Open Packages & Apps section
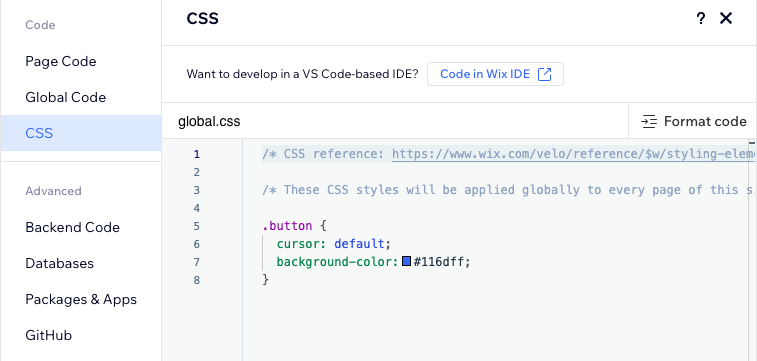757x361 pixels. 81,299
